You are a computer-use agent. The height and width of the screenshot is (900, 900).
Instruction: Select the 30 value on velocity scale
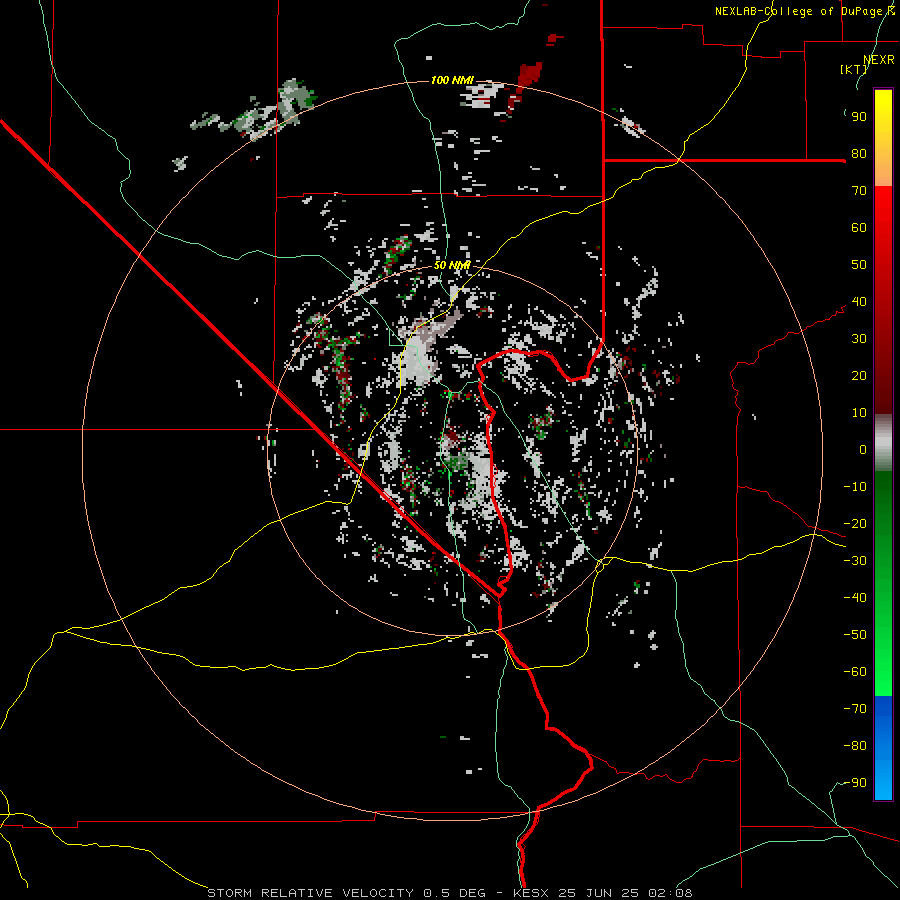[x=859, y=339]
